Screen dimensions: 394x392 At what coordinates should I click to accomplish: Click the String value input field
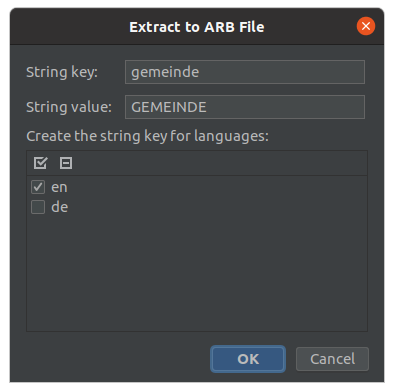(245, 107)
